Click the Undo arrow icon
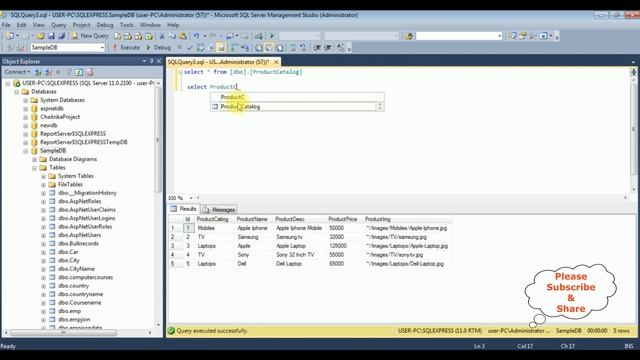The width and height of the screenshot is (640, 360). tap(196, 36)
